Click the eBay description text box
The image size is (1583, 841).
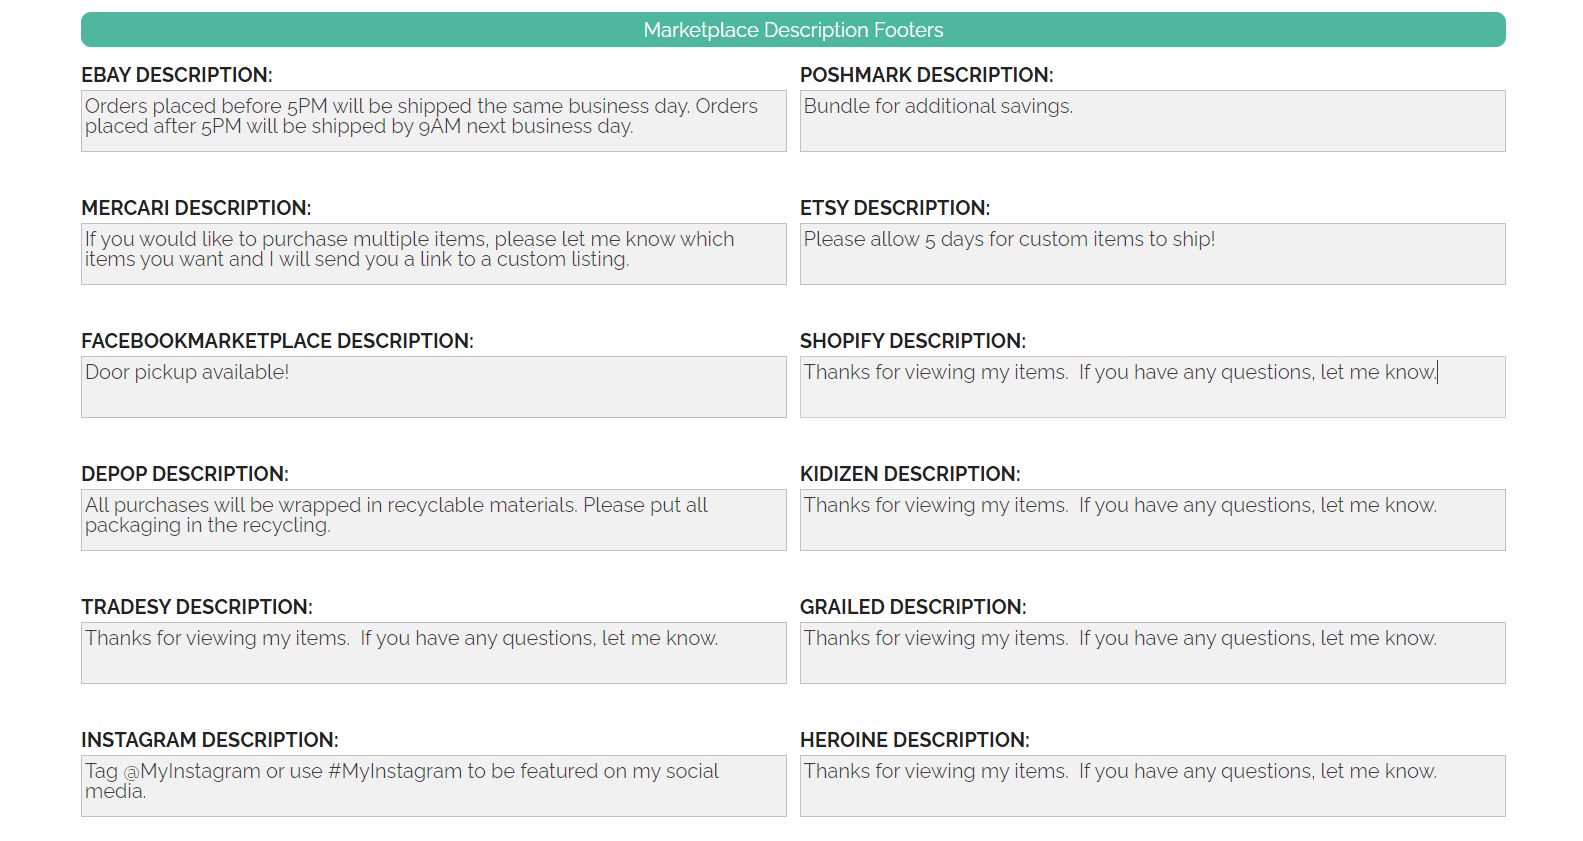(433, 121)
